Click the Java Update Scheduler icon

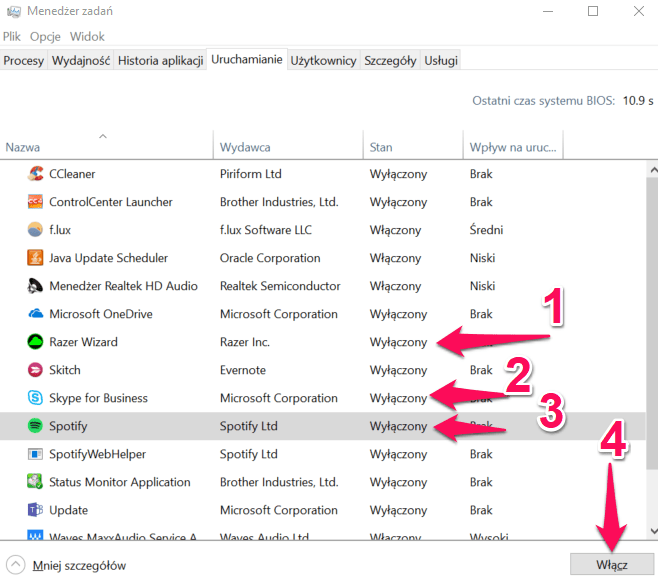point(36,258)
